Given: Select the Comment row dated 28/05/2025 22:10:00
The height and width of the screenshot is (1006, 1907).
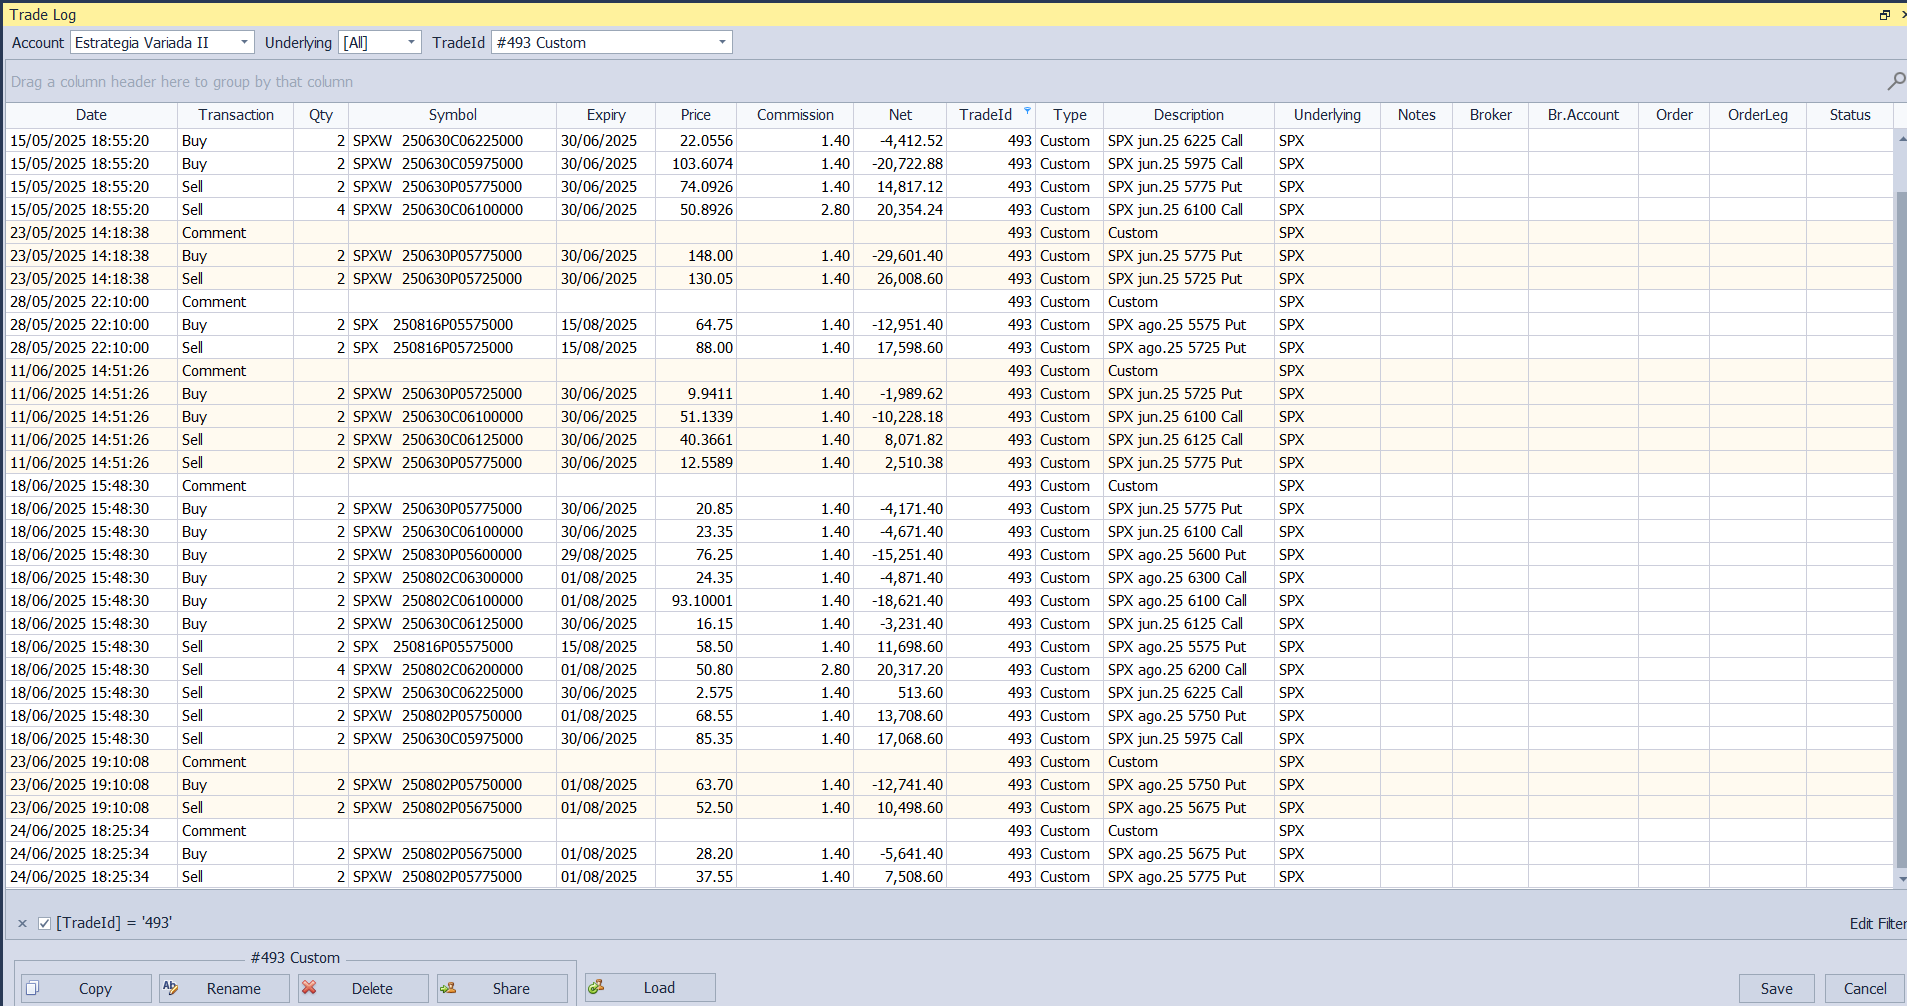Looking at the screenshot, I should coord(950,302).
